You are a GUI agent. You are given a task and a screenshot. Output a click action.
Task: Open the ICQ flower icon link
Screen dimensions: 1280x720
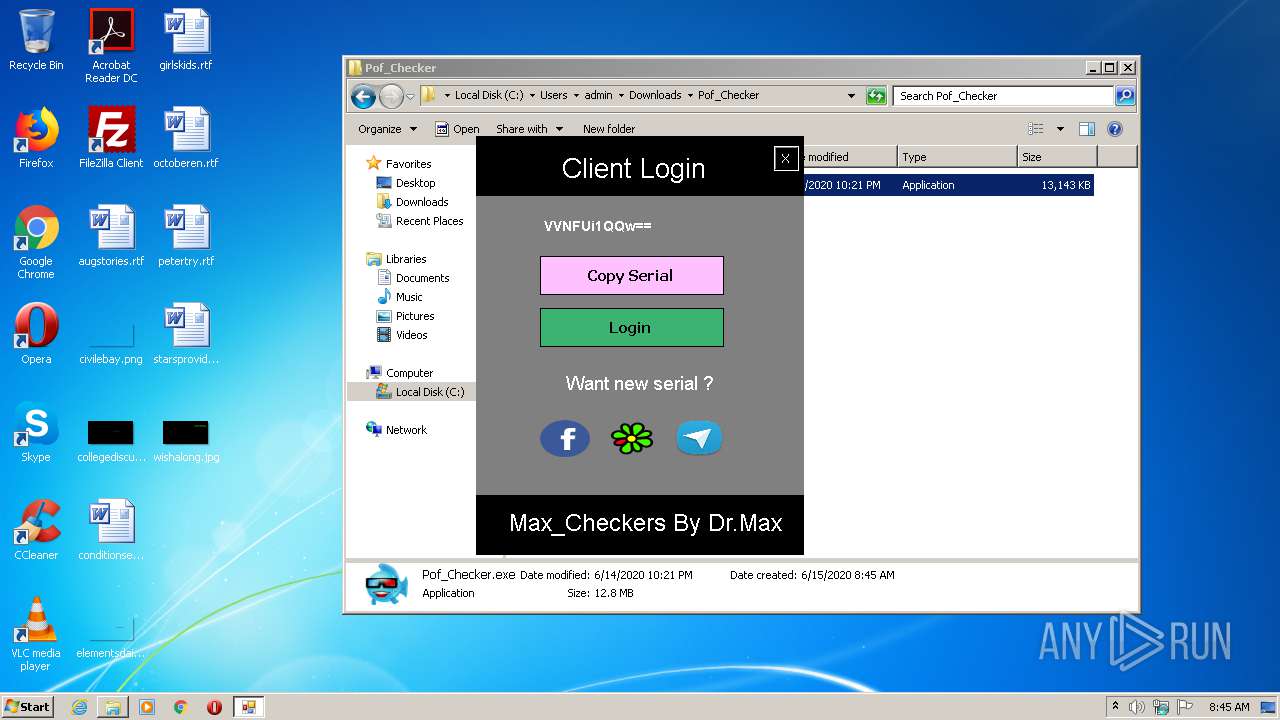coord(632,438)
